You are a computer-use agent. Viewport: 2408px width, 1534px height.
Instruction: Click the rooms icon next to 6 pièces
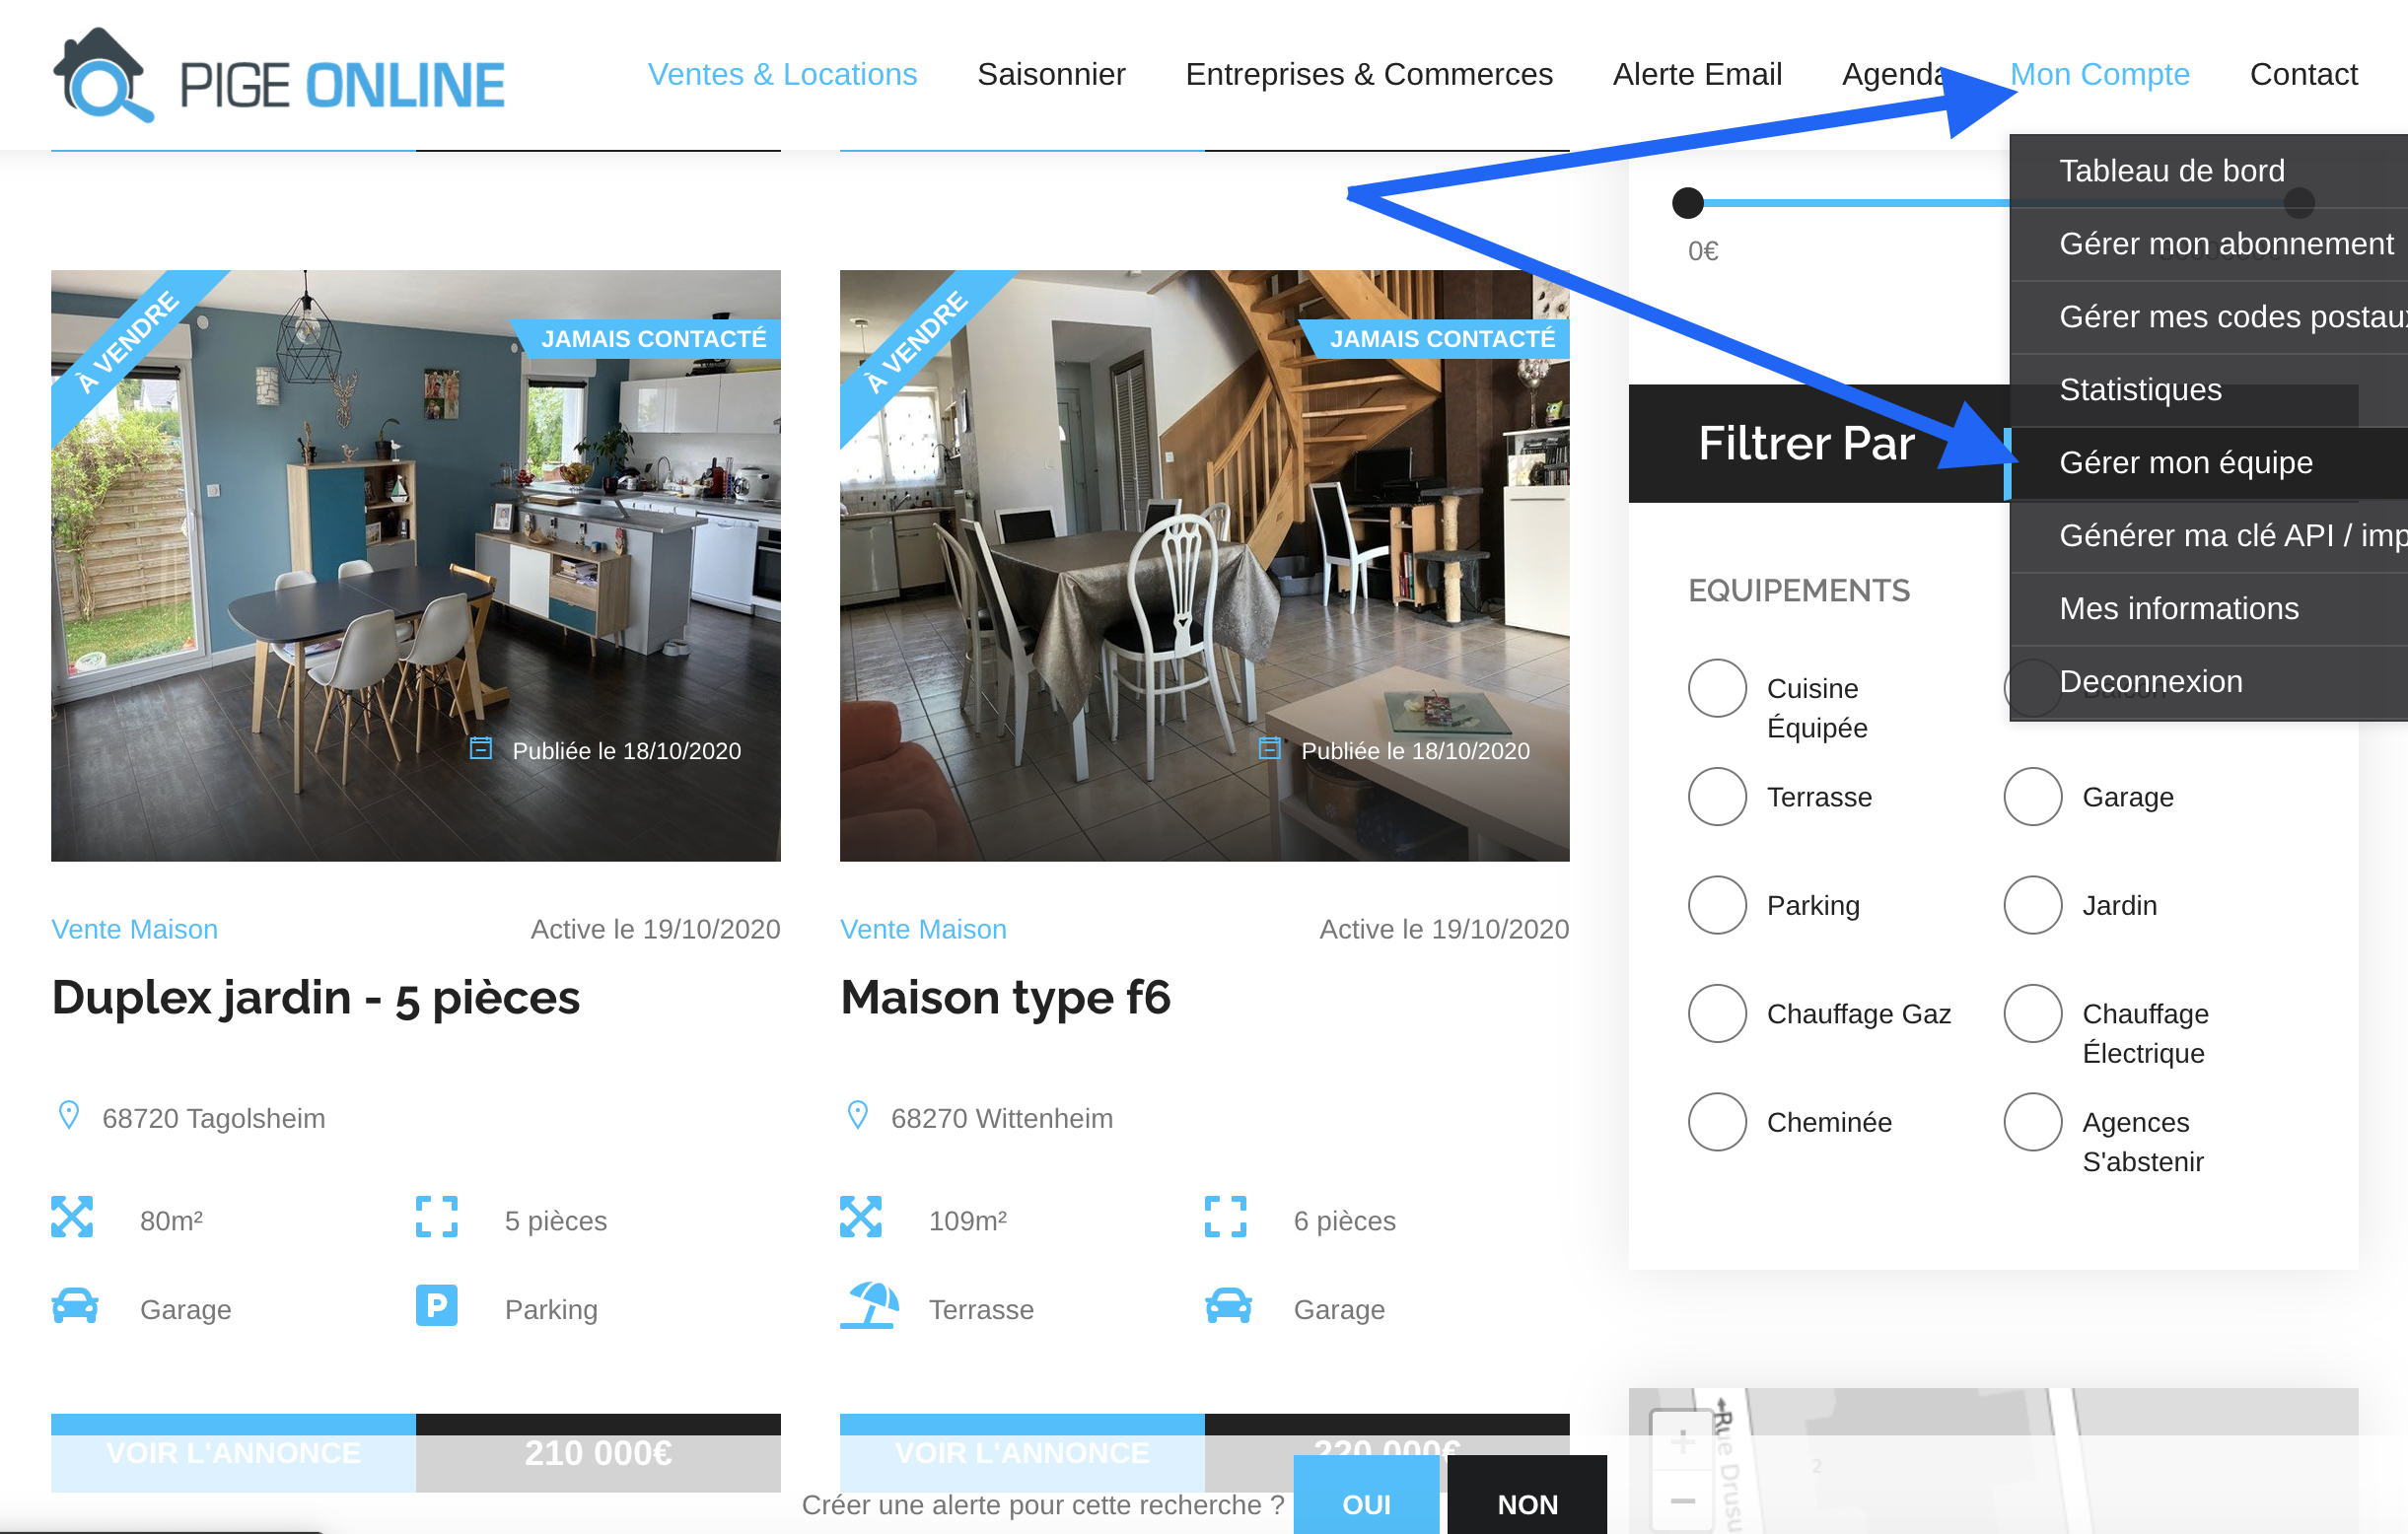(1225, 1217)
